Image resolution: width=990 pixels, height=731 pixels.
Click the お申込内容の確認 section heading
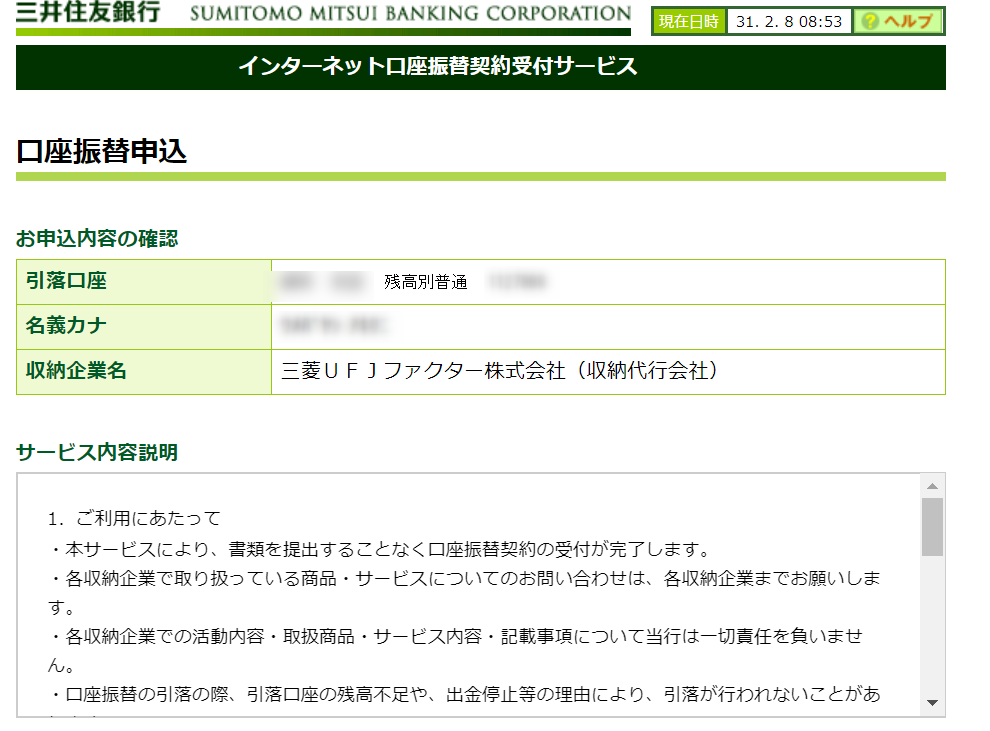point(97,239)
